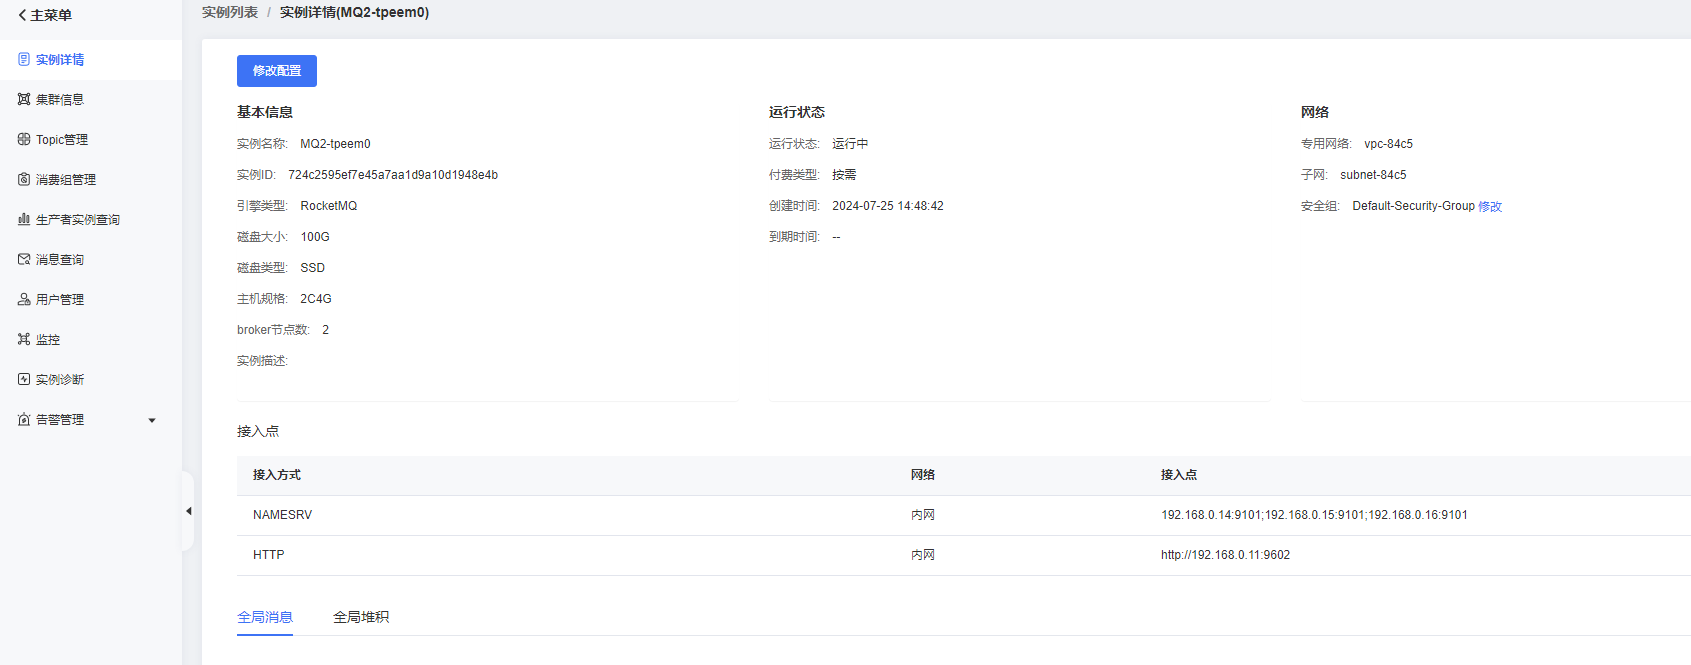Click the NAMESRV access point row
The width and height of the screenshot is (1691, 665).
tap(282, 515)
